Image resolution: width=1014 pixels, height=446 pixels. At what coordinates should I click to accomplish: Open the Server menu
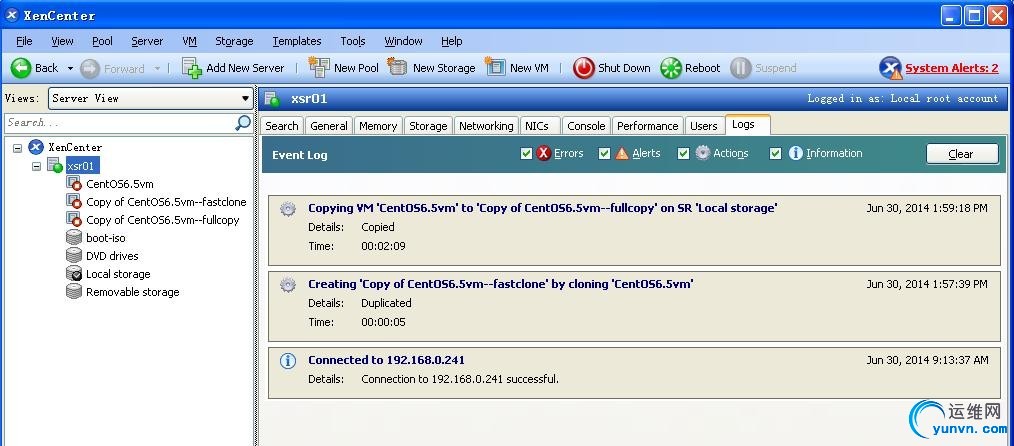[147, 41]
